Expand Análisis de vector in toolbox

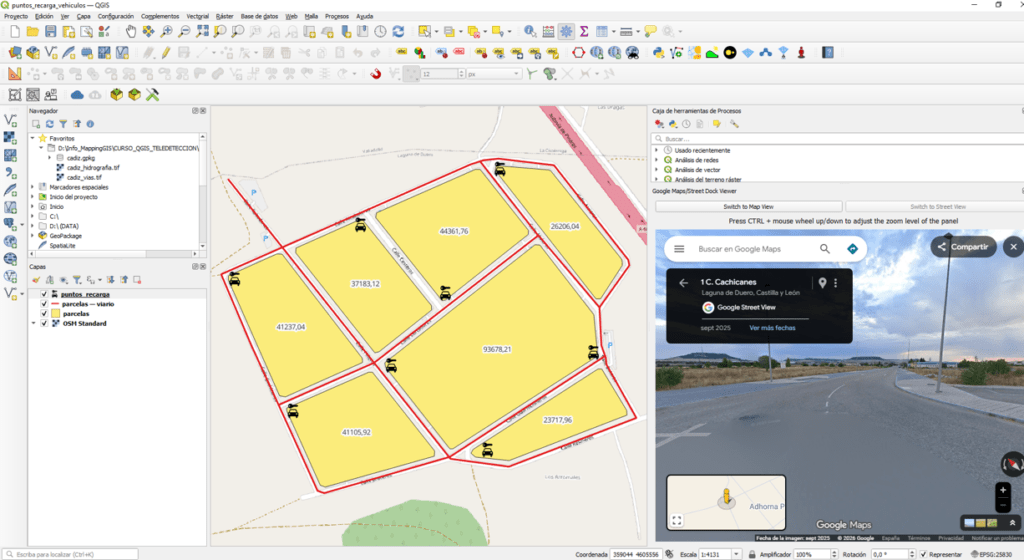656,170
